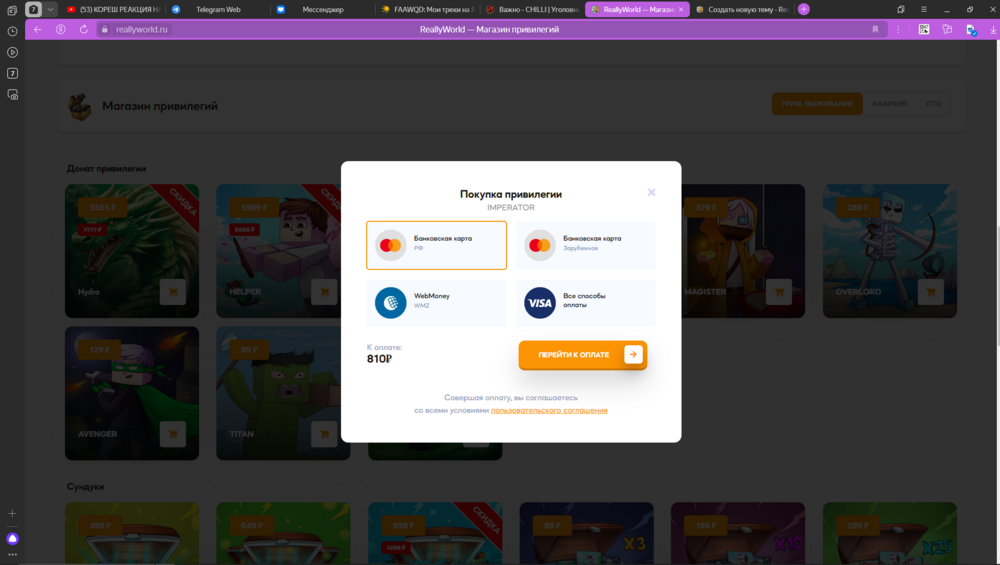Select the foreign bank card payment option
Viewport: 1000px width, 565px height.
(x=585, y=246)
